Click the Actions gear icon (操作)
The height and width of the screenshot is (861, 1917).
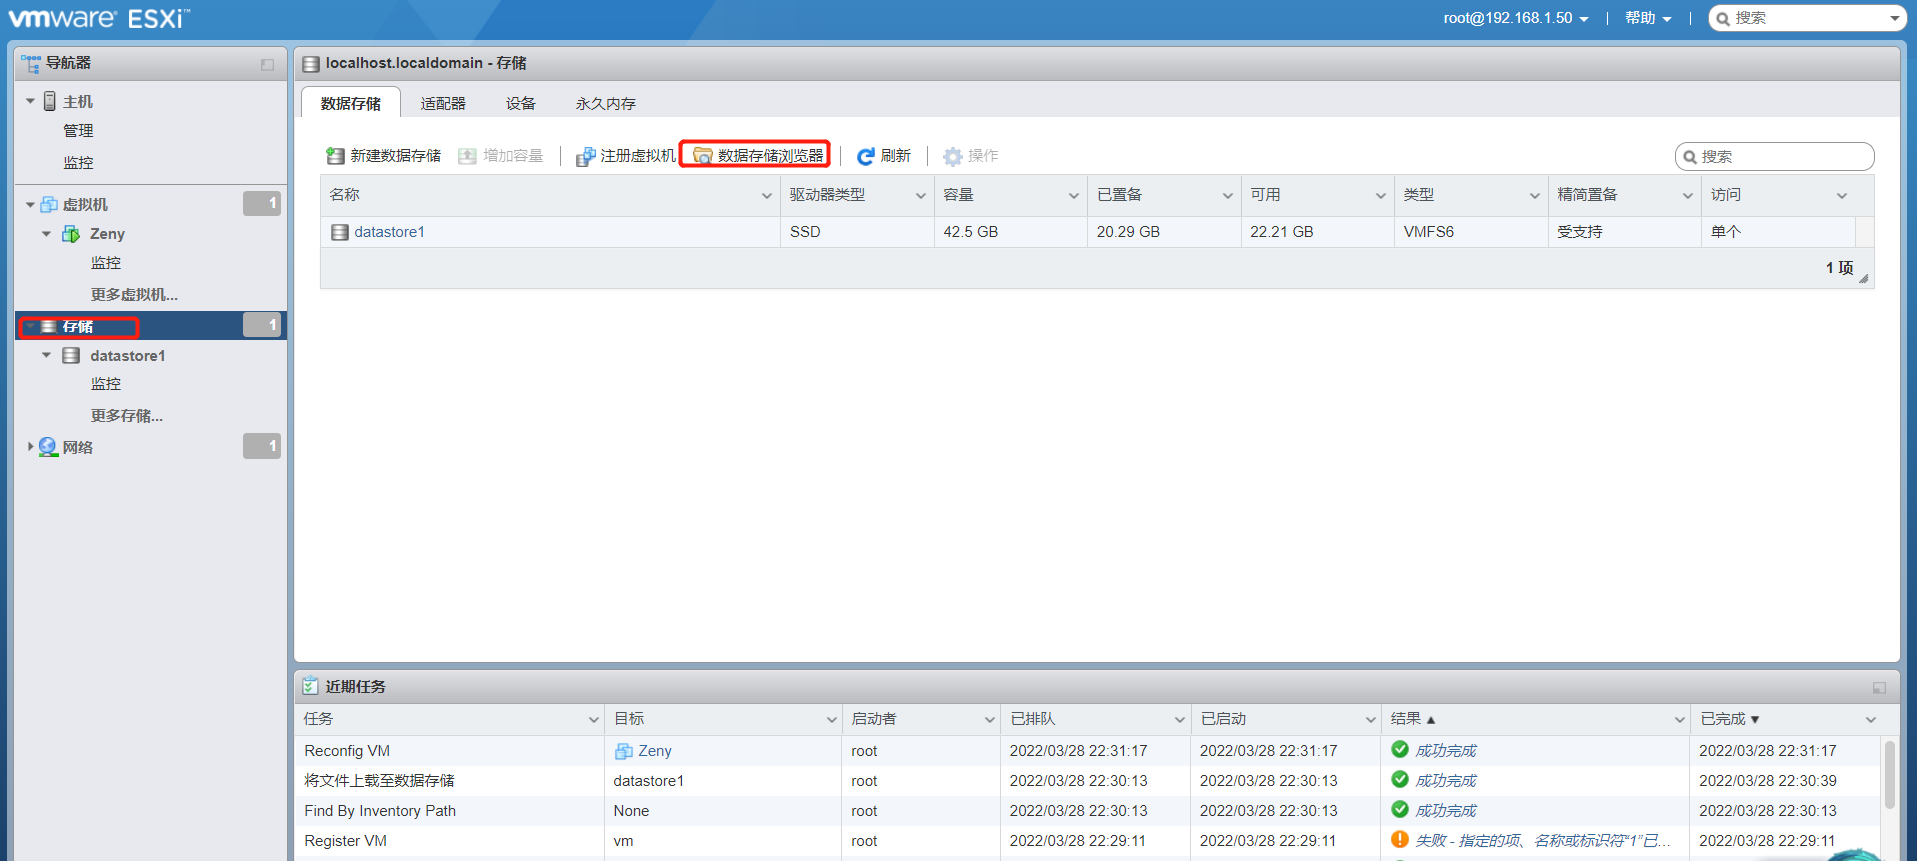coord(953,156)
